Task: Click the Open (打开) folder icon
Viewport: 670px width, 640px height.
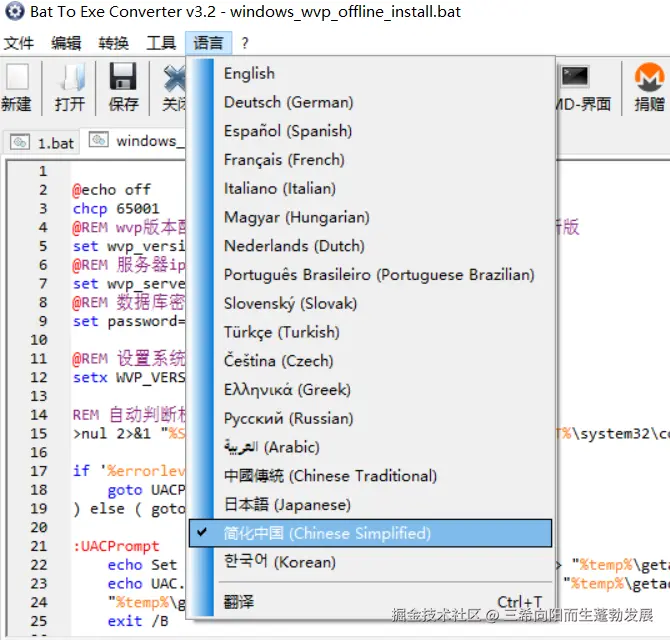Action: pyautogui.click(x=71, y=77)
